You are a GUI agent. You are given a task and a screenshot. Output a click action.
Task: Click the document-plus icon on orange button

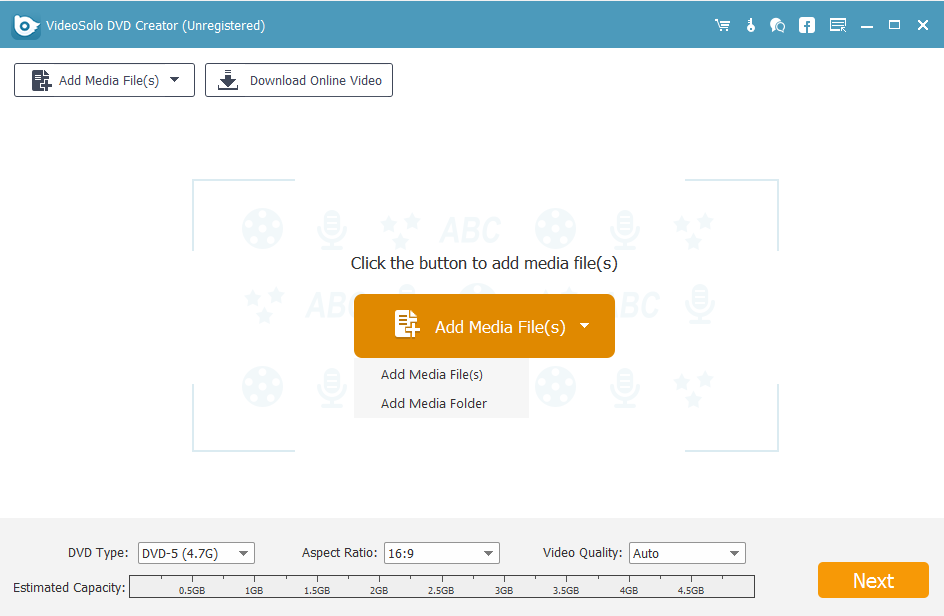click(x=407, y=324)
